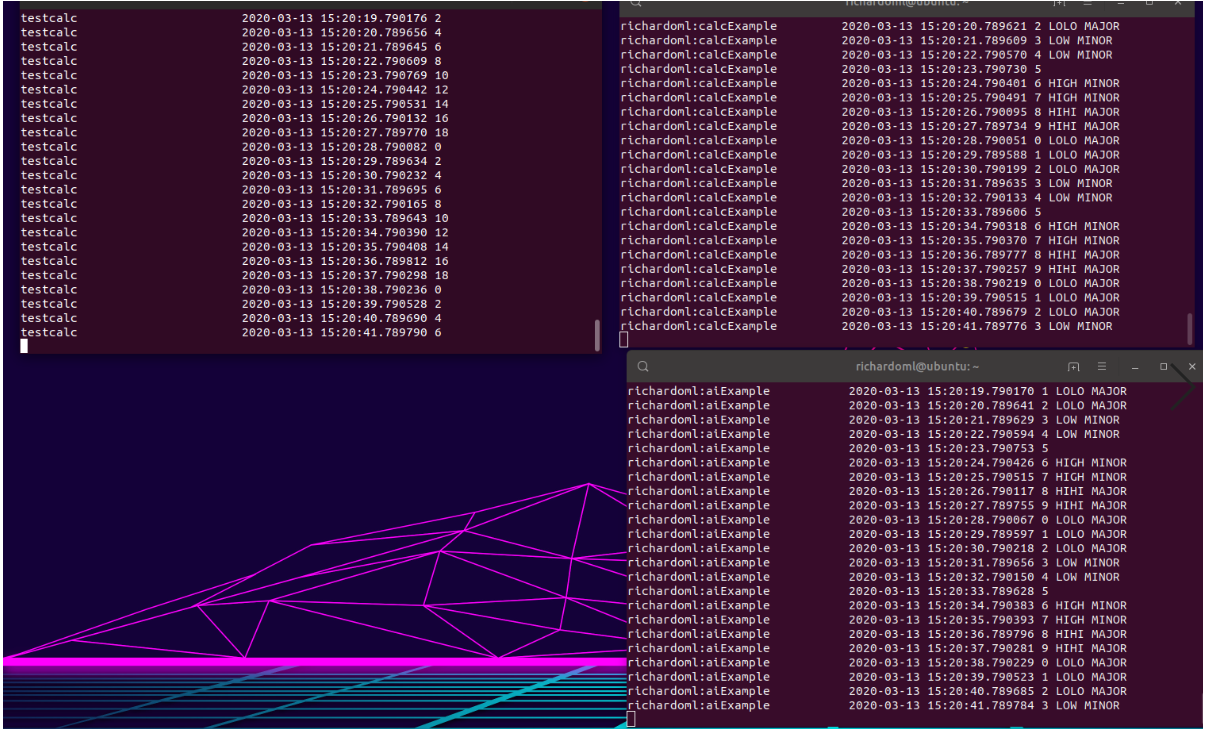This screenshot has width=1205, height=729.
Task: Click the richardoml@ubuntu:~ title of bottom terminal
Action: click(x=917, y=367)
